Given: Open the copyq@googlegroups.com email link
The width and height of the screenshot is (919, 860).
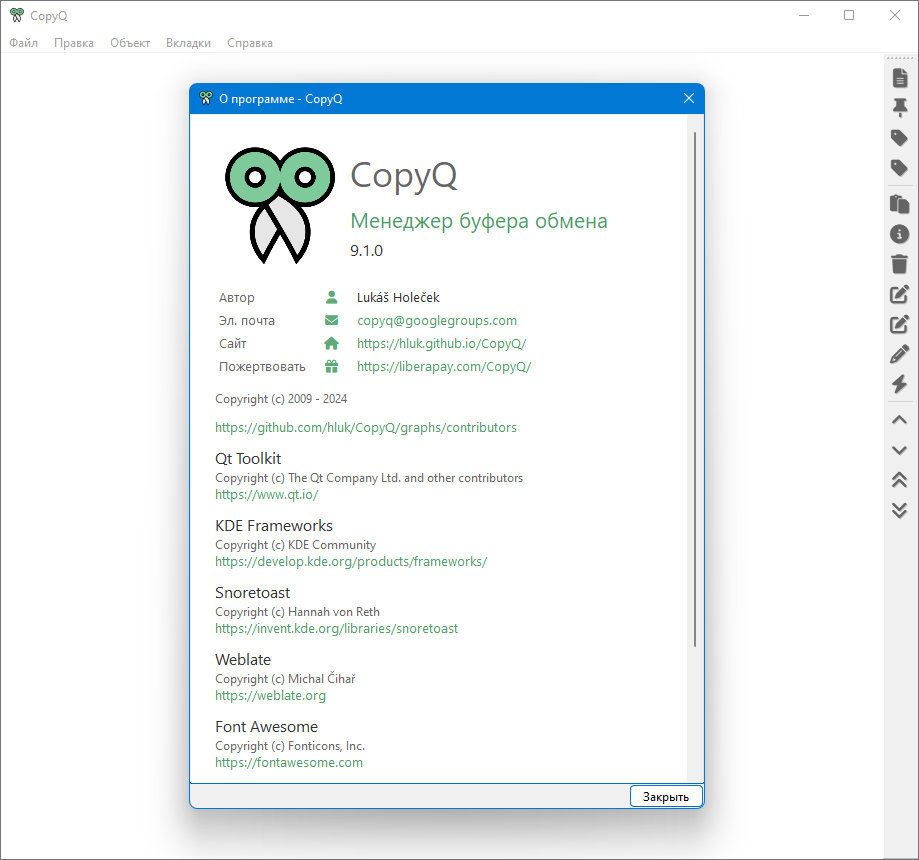Looking at the screenshot, I should 437,321.
